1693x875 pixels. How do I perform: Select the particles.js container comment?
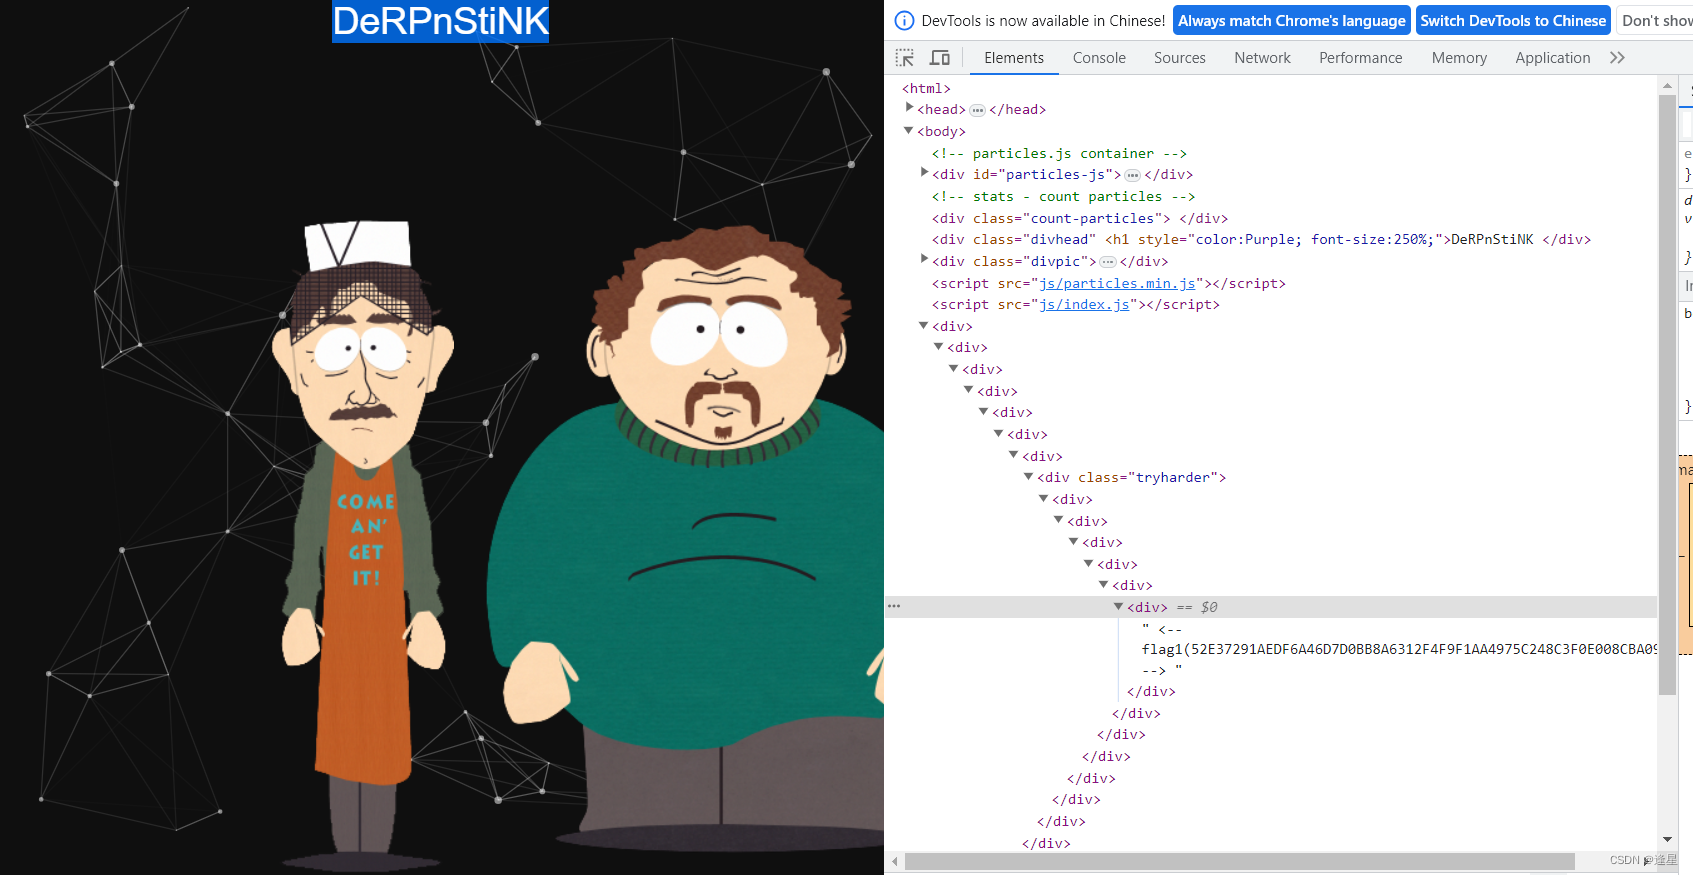[x=1059, y=154]
